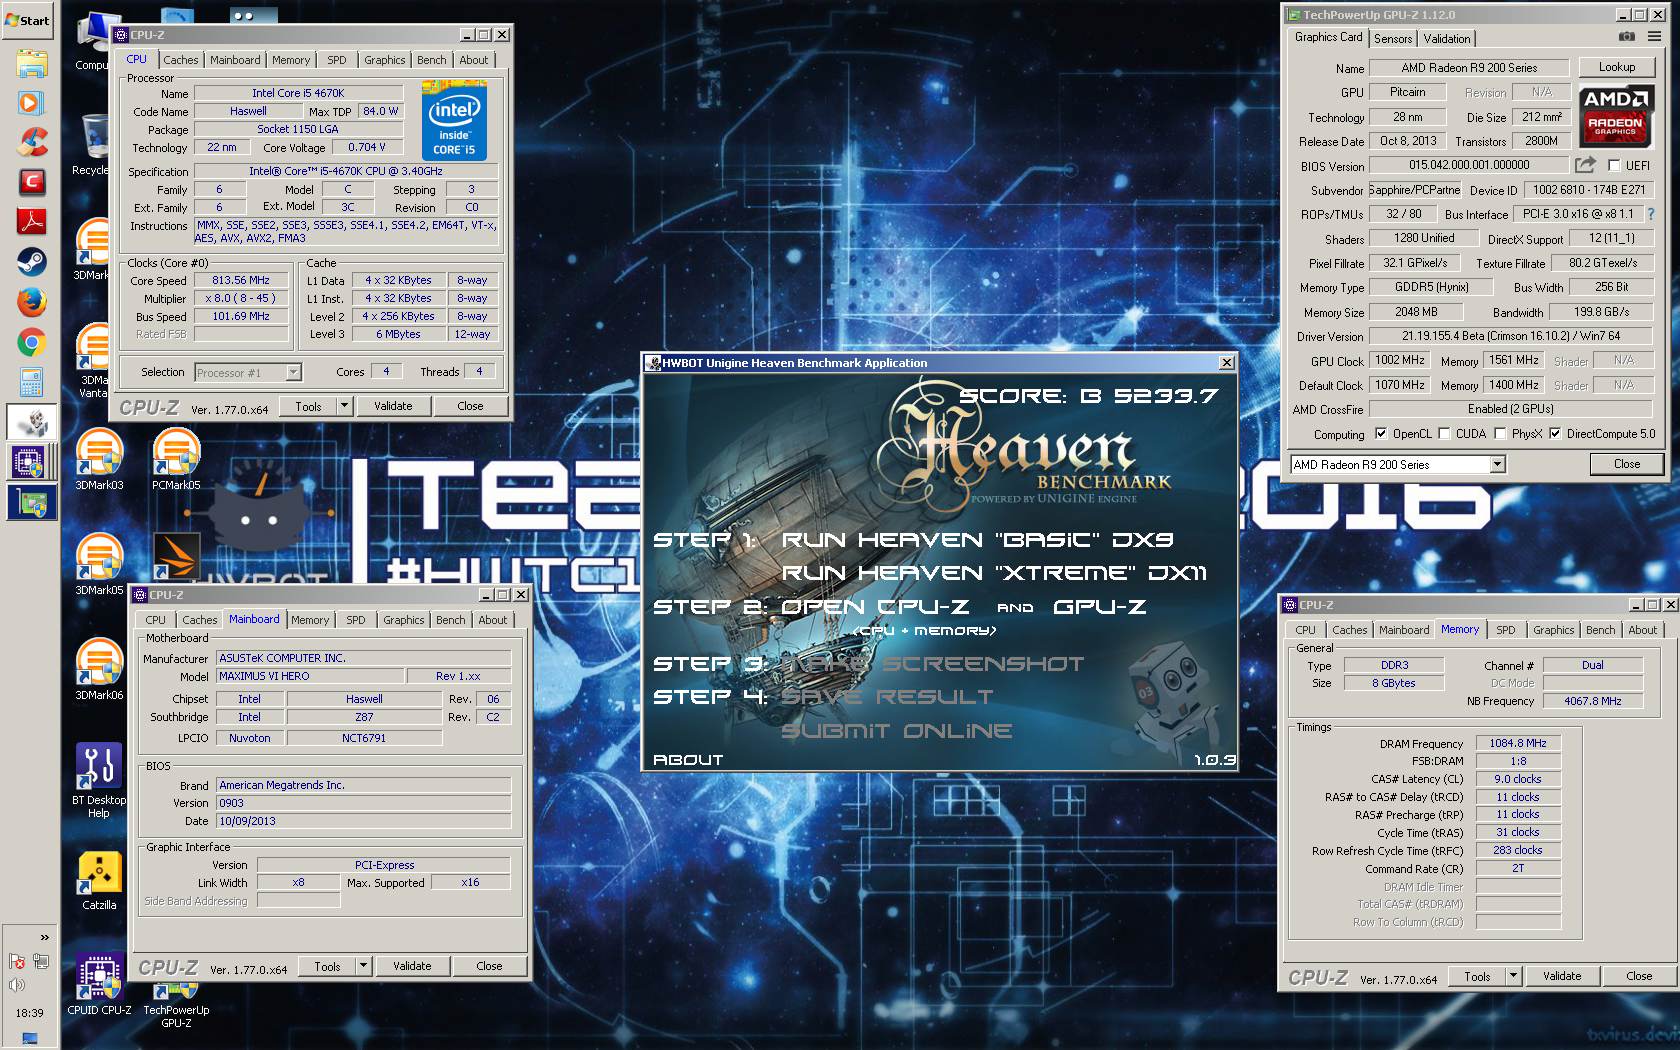Click the volume icon in system tray
The width and height of the screenshot is (1680, 1050).
click(16, 985)
